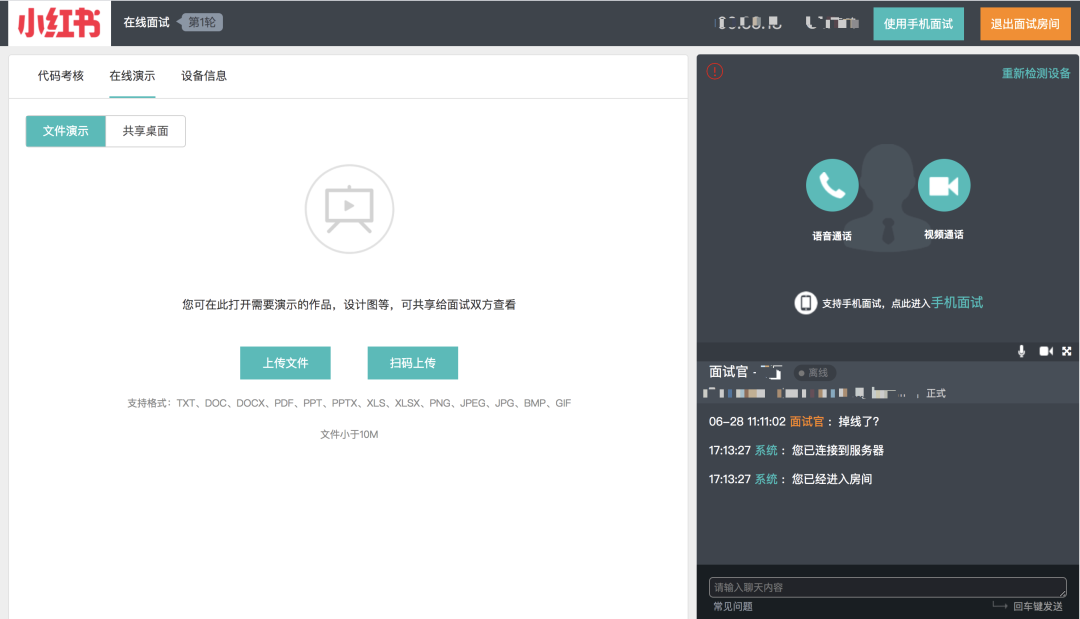Click the 离线 status badge
The height and width of the screenshot is (619, 1080).
(814, 373)
